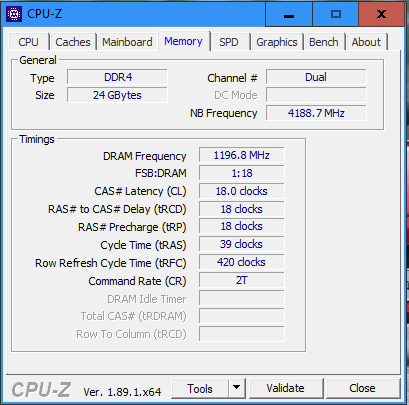
Task: Click the empty DRAM Idle Timer field
Action: [x=242, y=298]
